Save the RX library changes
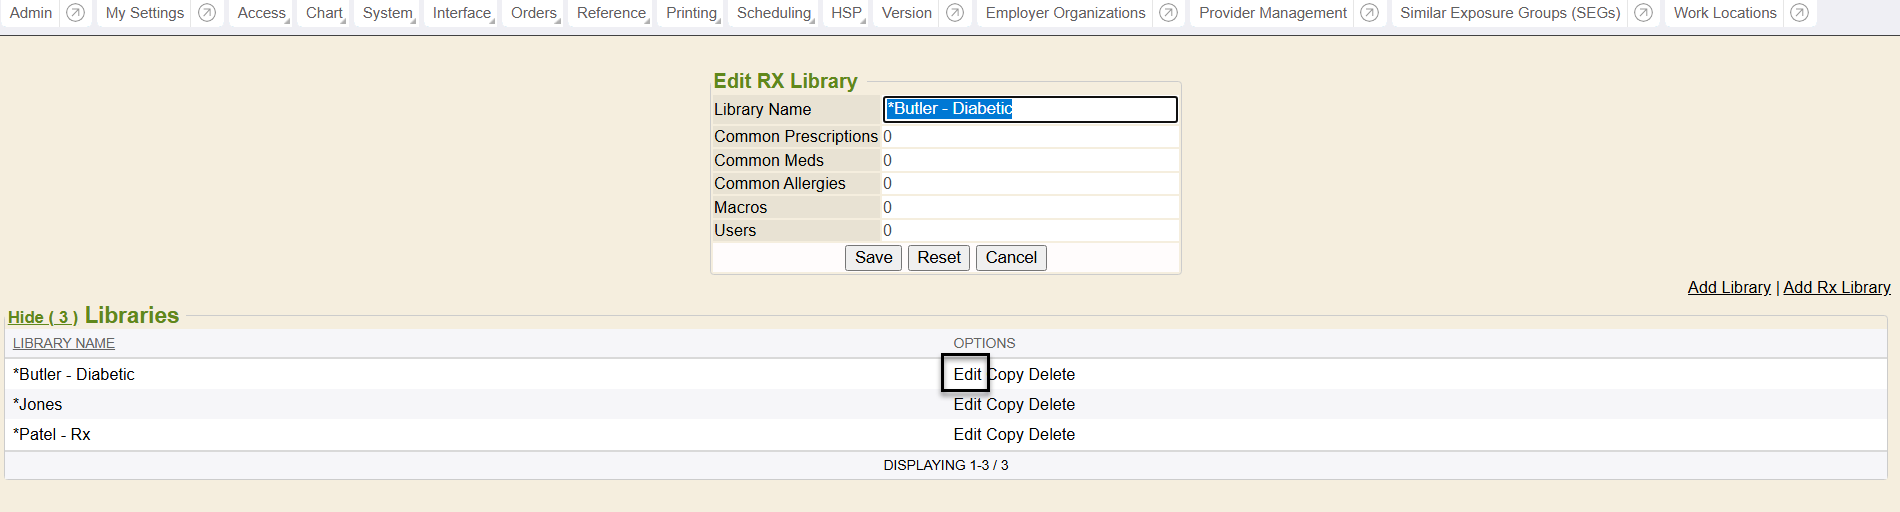1900x512 pixels. pos(873,258)
